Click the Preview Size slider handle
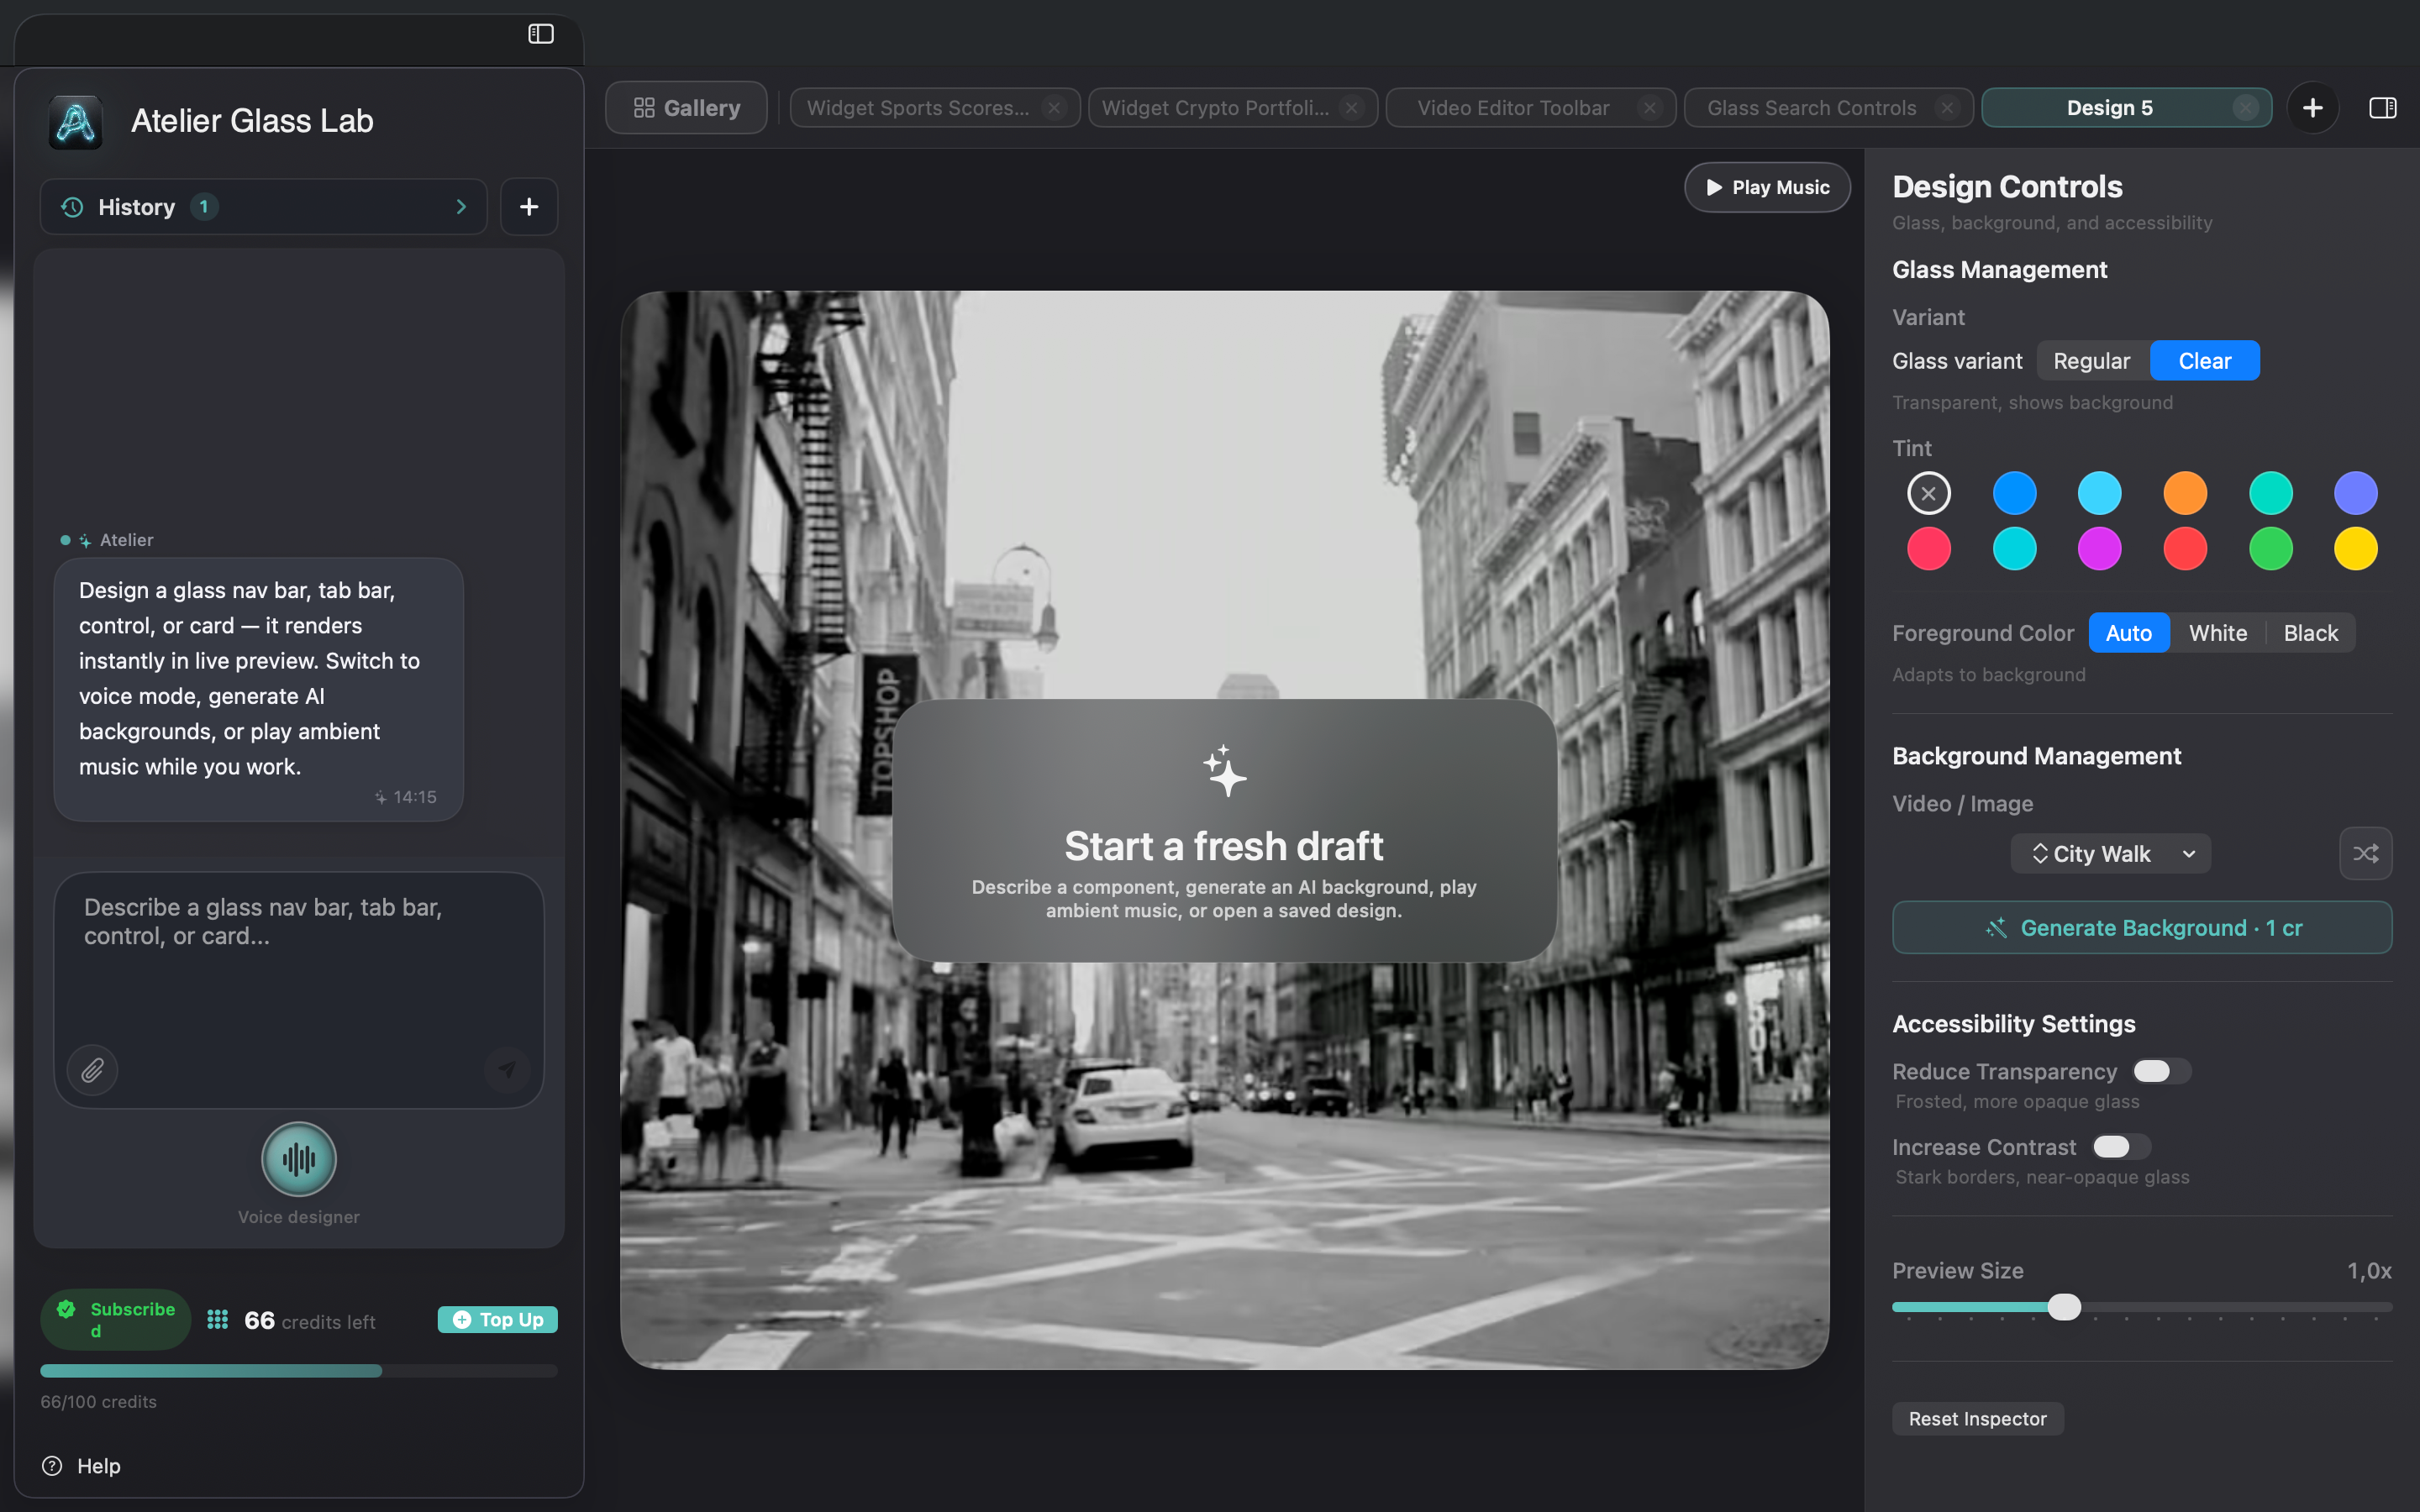The height and width of the screenshot is (1512, 2420). tap(2063, 1307)
